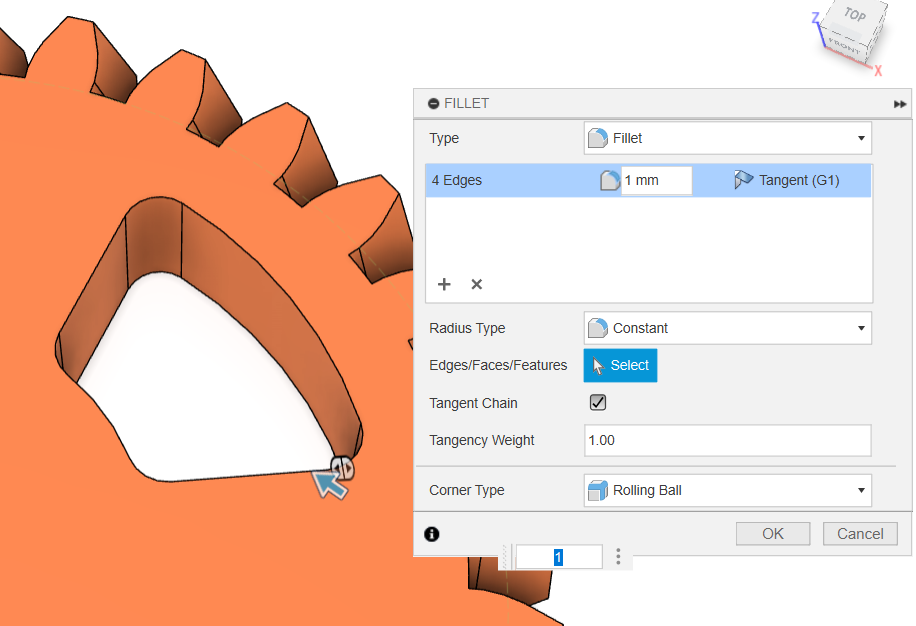
Task: Click the info icon at dialog bottom
Action: [431, 534]
